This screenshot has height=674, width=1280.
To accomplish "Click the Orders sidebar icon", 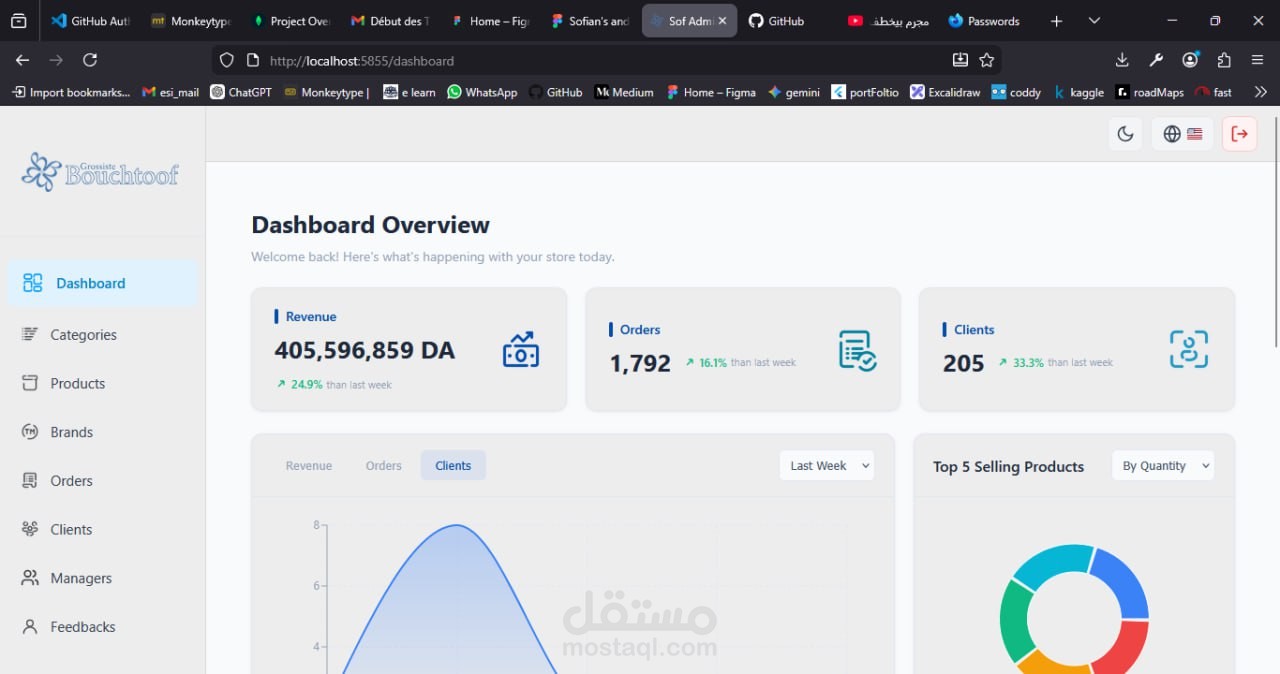I will point(31,480).
